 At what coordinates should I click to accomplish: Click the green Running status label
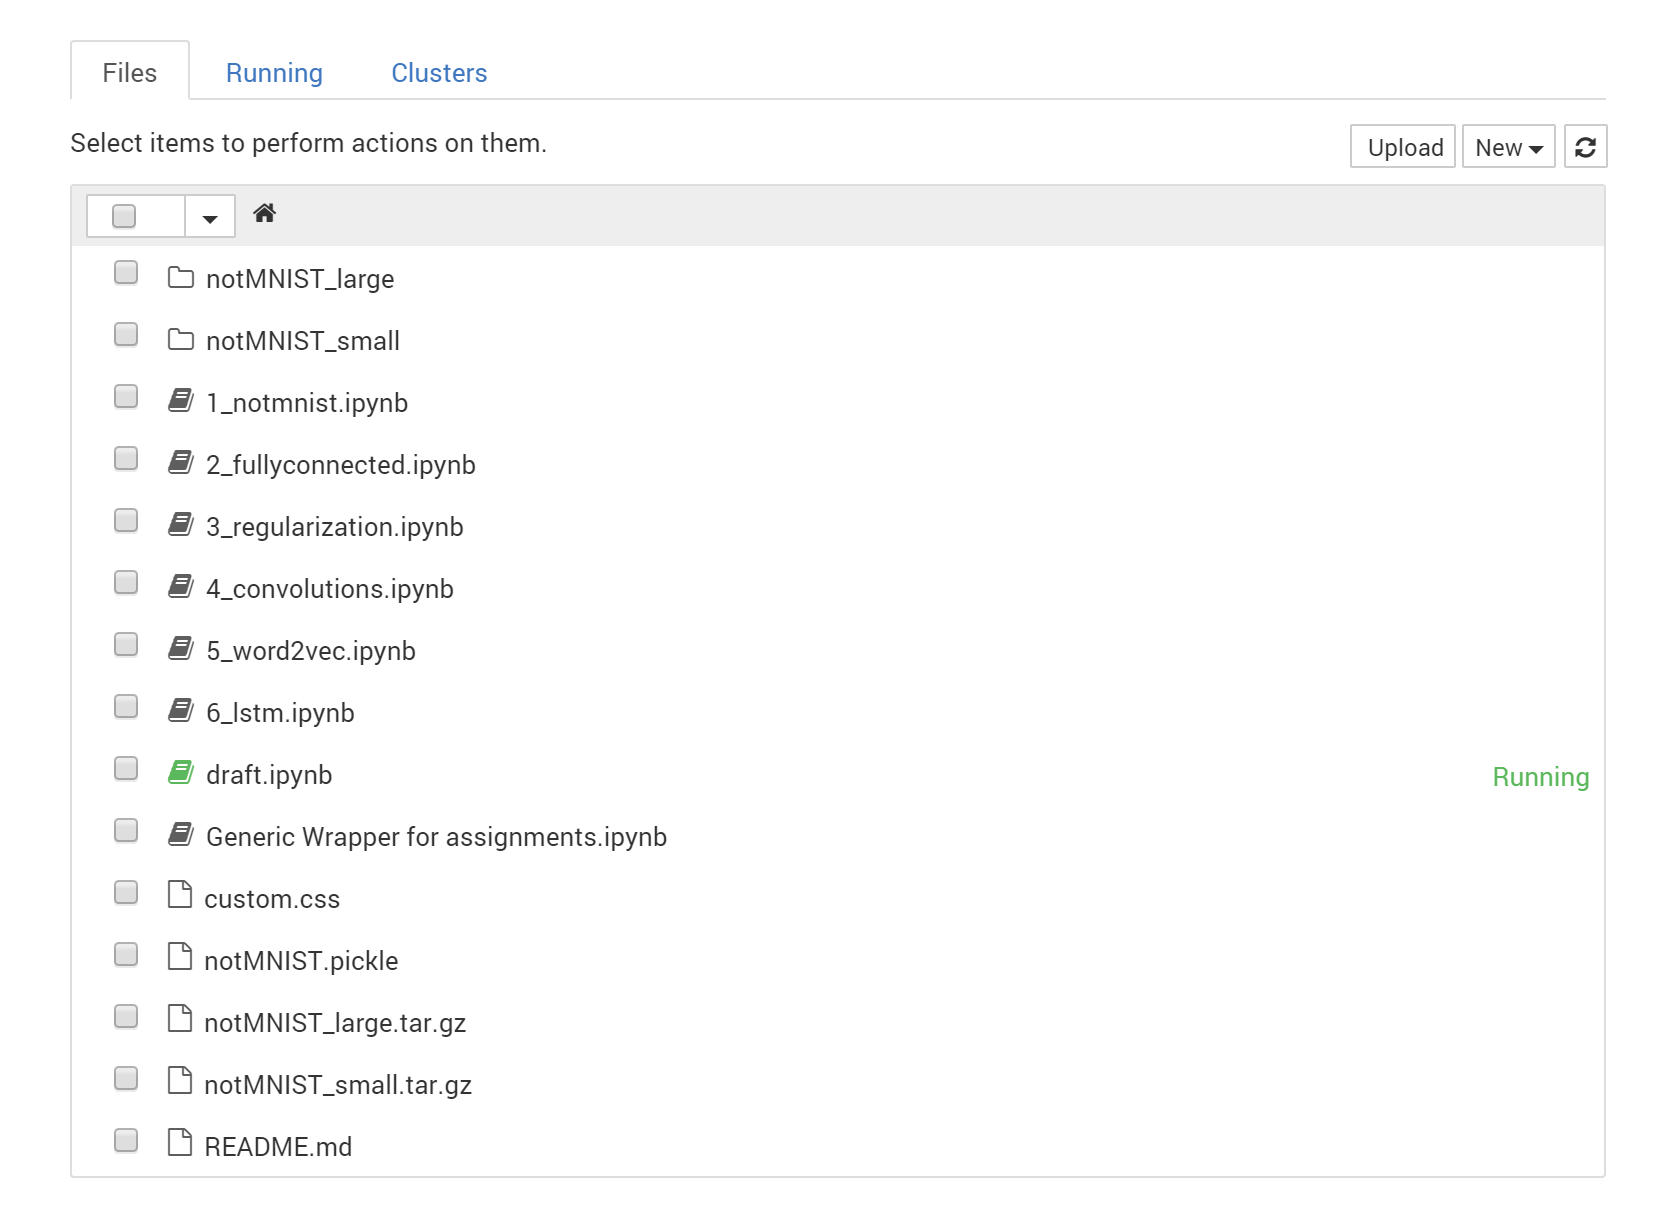point(1540,777)
